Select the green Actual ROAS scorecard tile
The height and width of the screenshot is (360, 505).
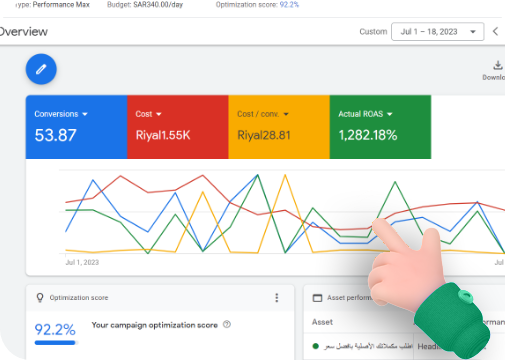pos(380,127)
